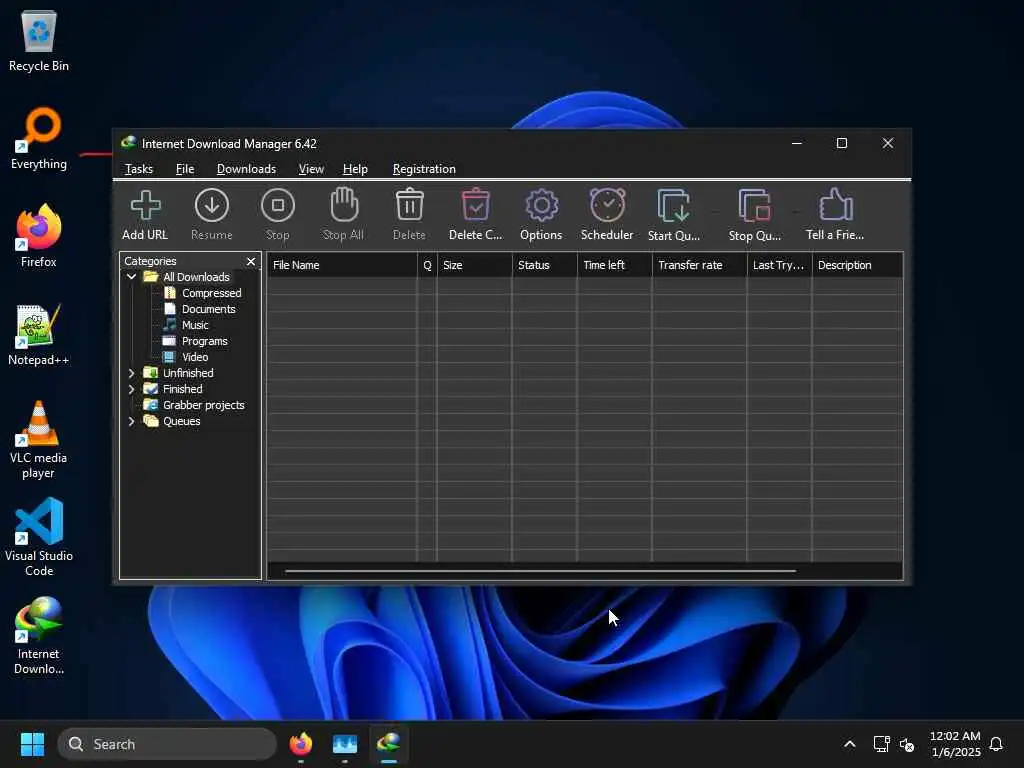1024x768 pixels.
Task: Show hidden icons via the tray chevron
Action: tap(850, 744)
